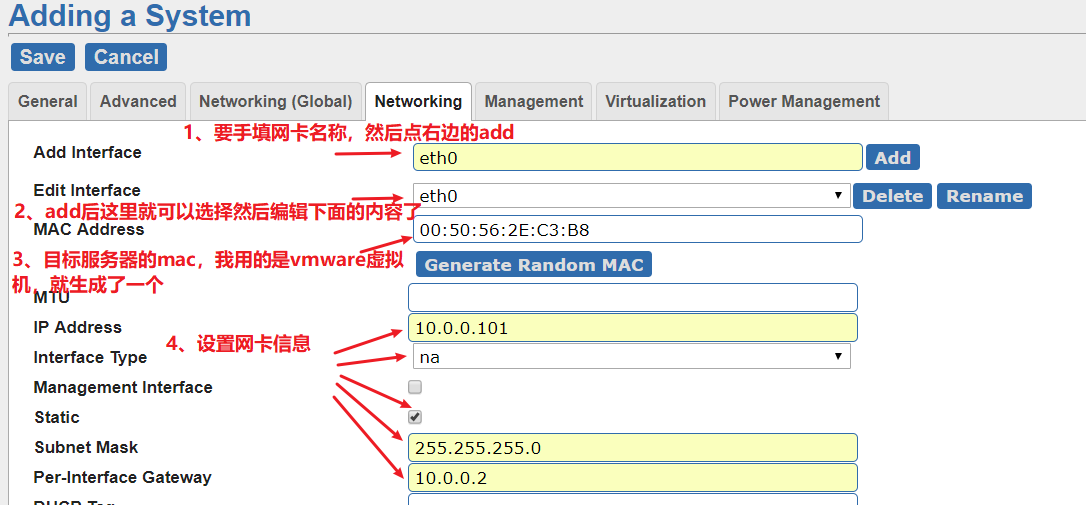Delete the selected eth0 interface
This screenshot has width=1086, height=505.
click(892, 196)
